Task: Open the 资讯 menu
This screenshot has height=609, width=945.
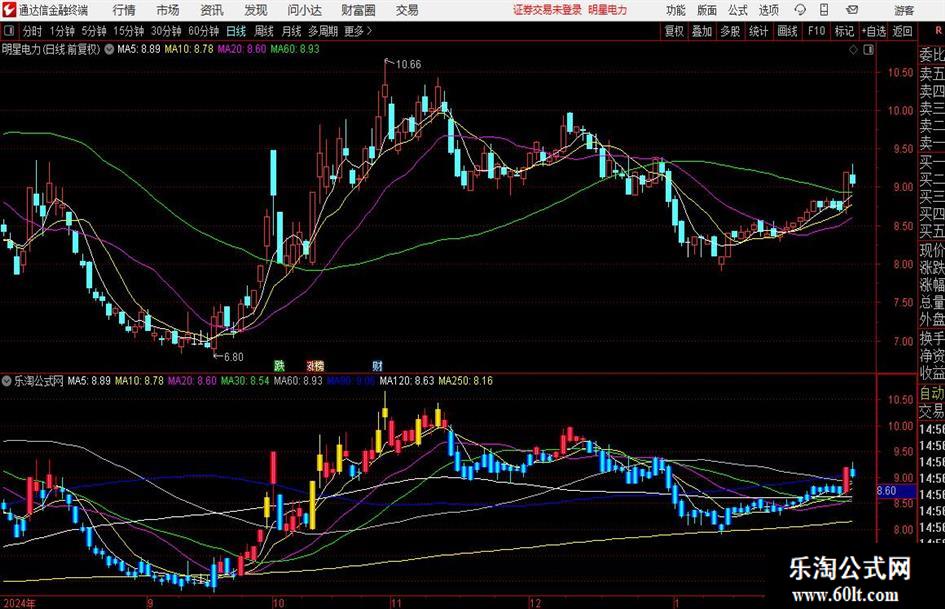Action: pyautogui.click(x=212, y=10)
